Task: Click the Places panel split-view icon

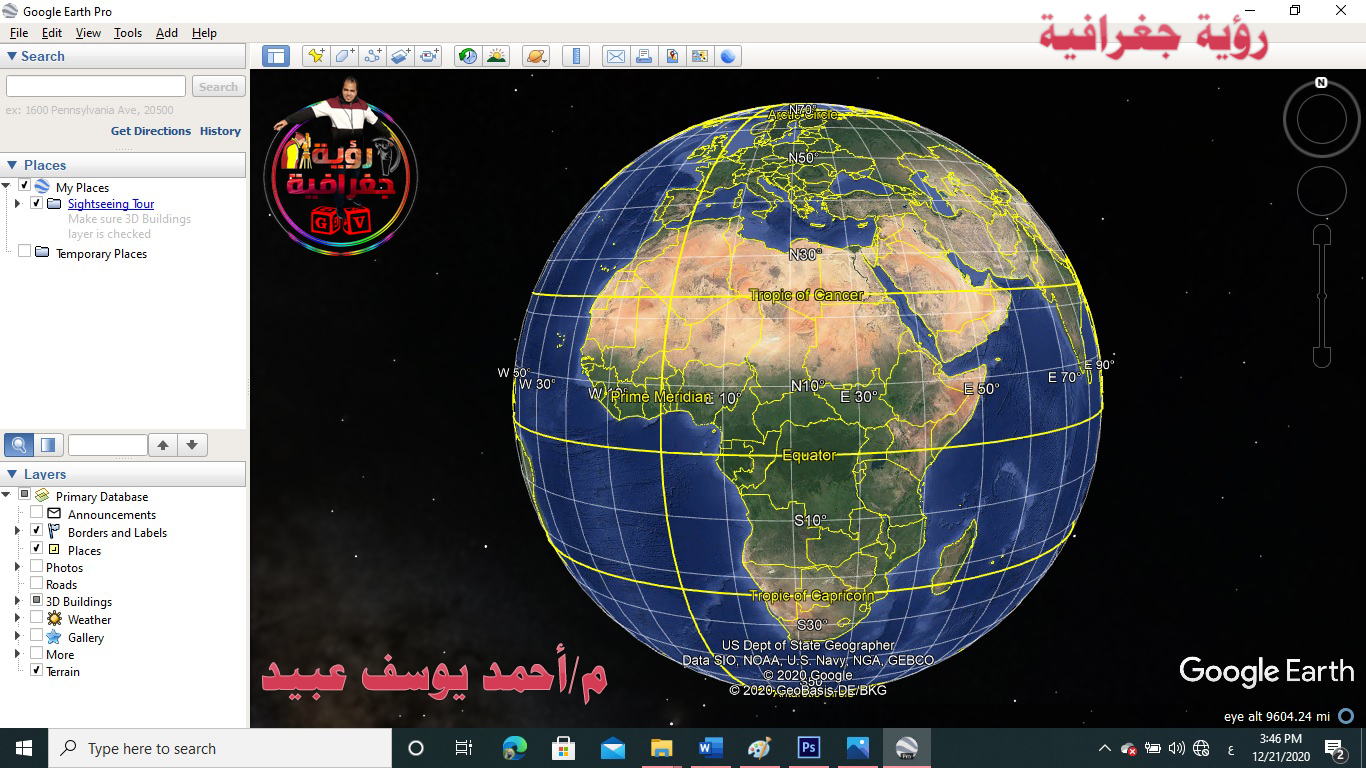Action: 48,445
